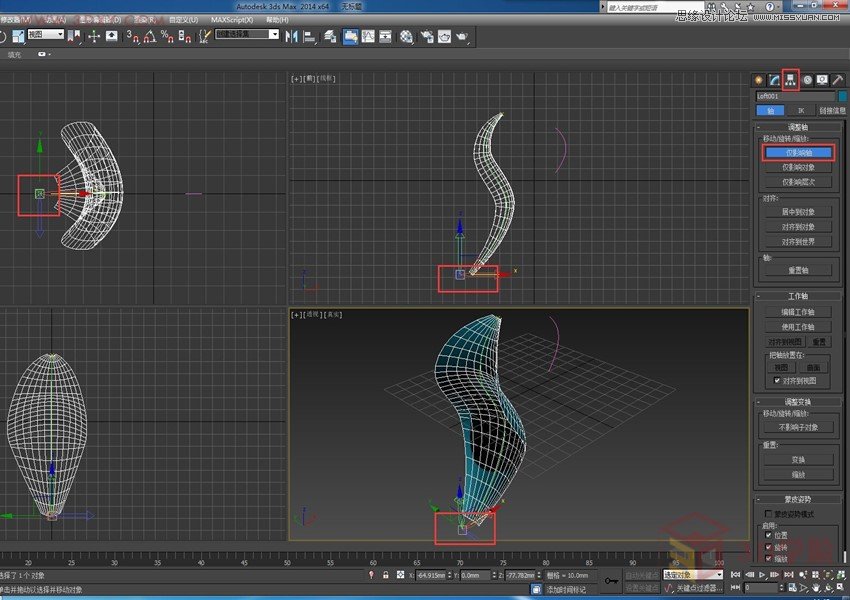Toggle the 缩放 enable checkbox

pyautogui.click(x=768, y=558)
